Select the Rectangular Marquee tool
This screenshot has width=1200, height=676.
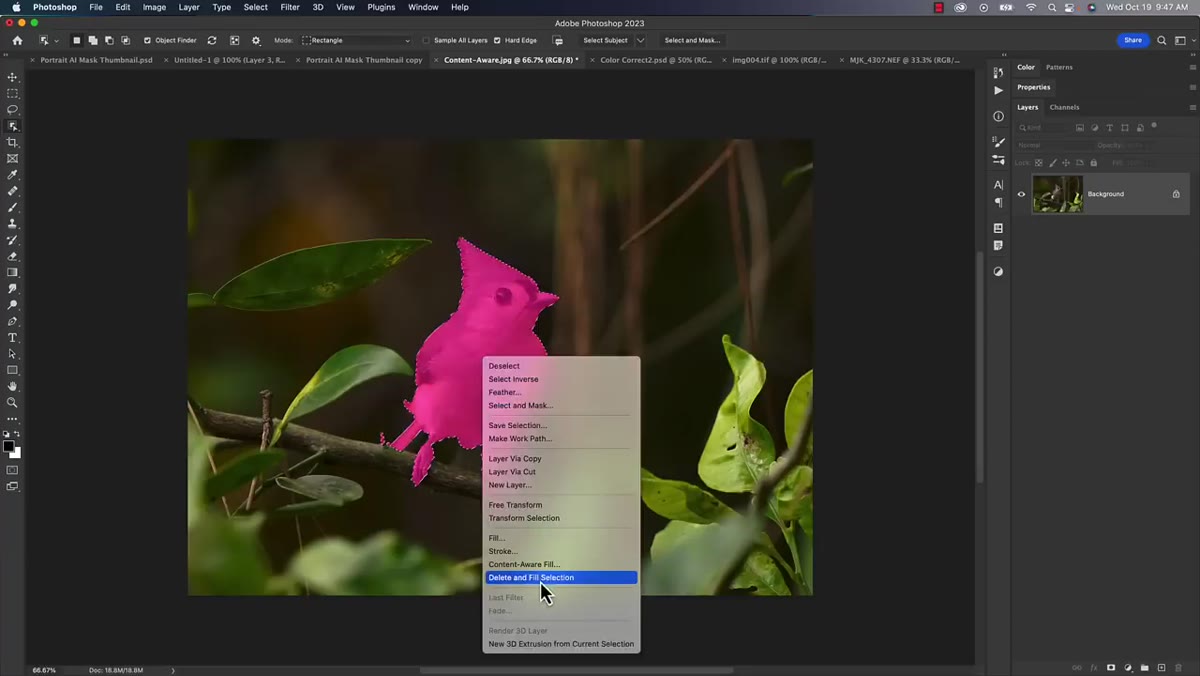12,93
